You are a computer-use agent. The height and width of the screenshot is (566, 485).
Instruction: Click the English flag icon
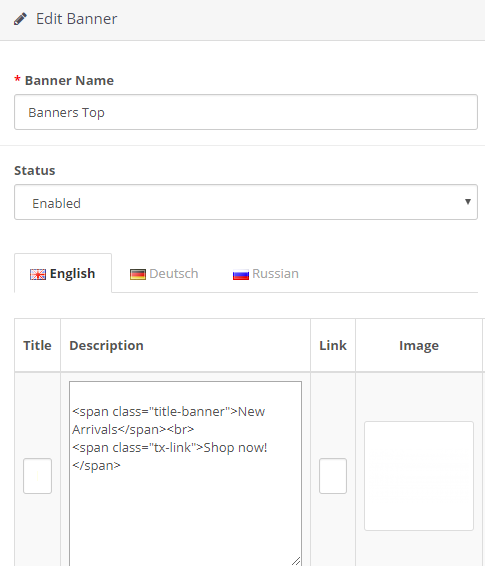click(x=38, y=274)
